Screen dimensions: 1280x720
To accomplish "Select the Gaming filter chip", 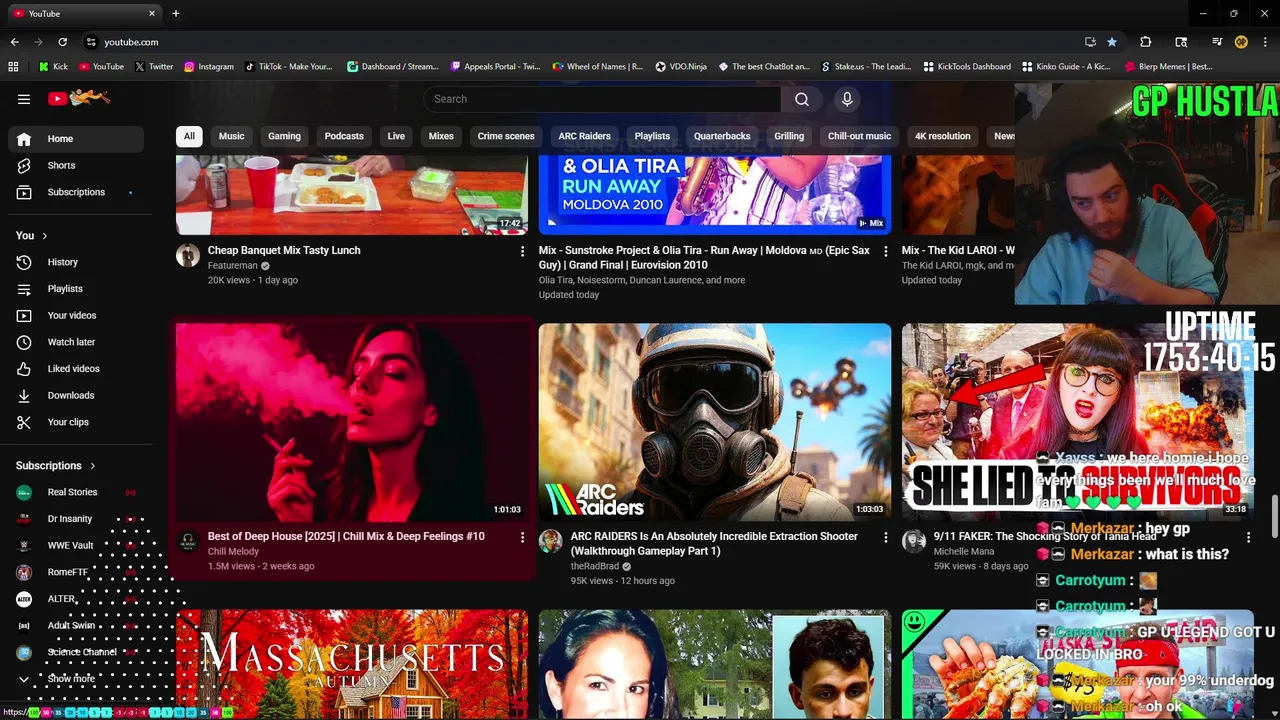I will click(284, 136).
